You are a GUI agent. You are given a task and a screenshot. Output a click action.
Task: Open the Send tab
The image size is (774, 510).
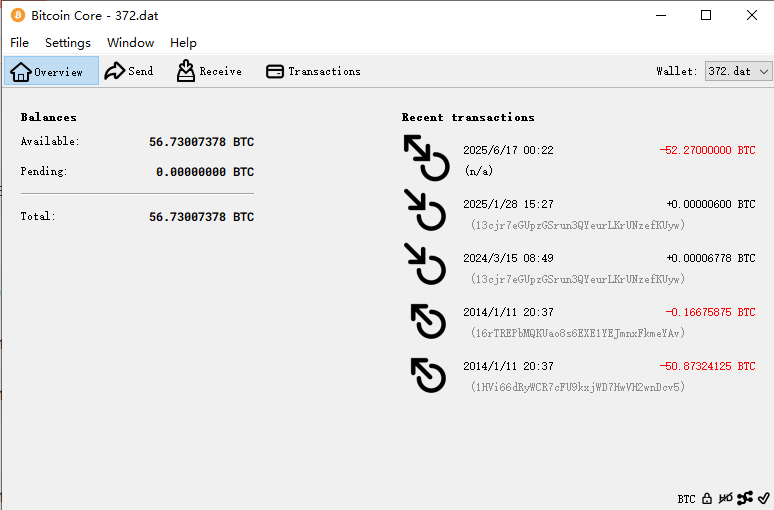coord(129,71)
